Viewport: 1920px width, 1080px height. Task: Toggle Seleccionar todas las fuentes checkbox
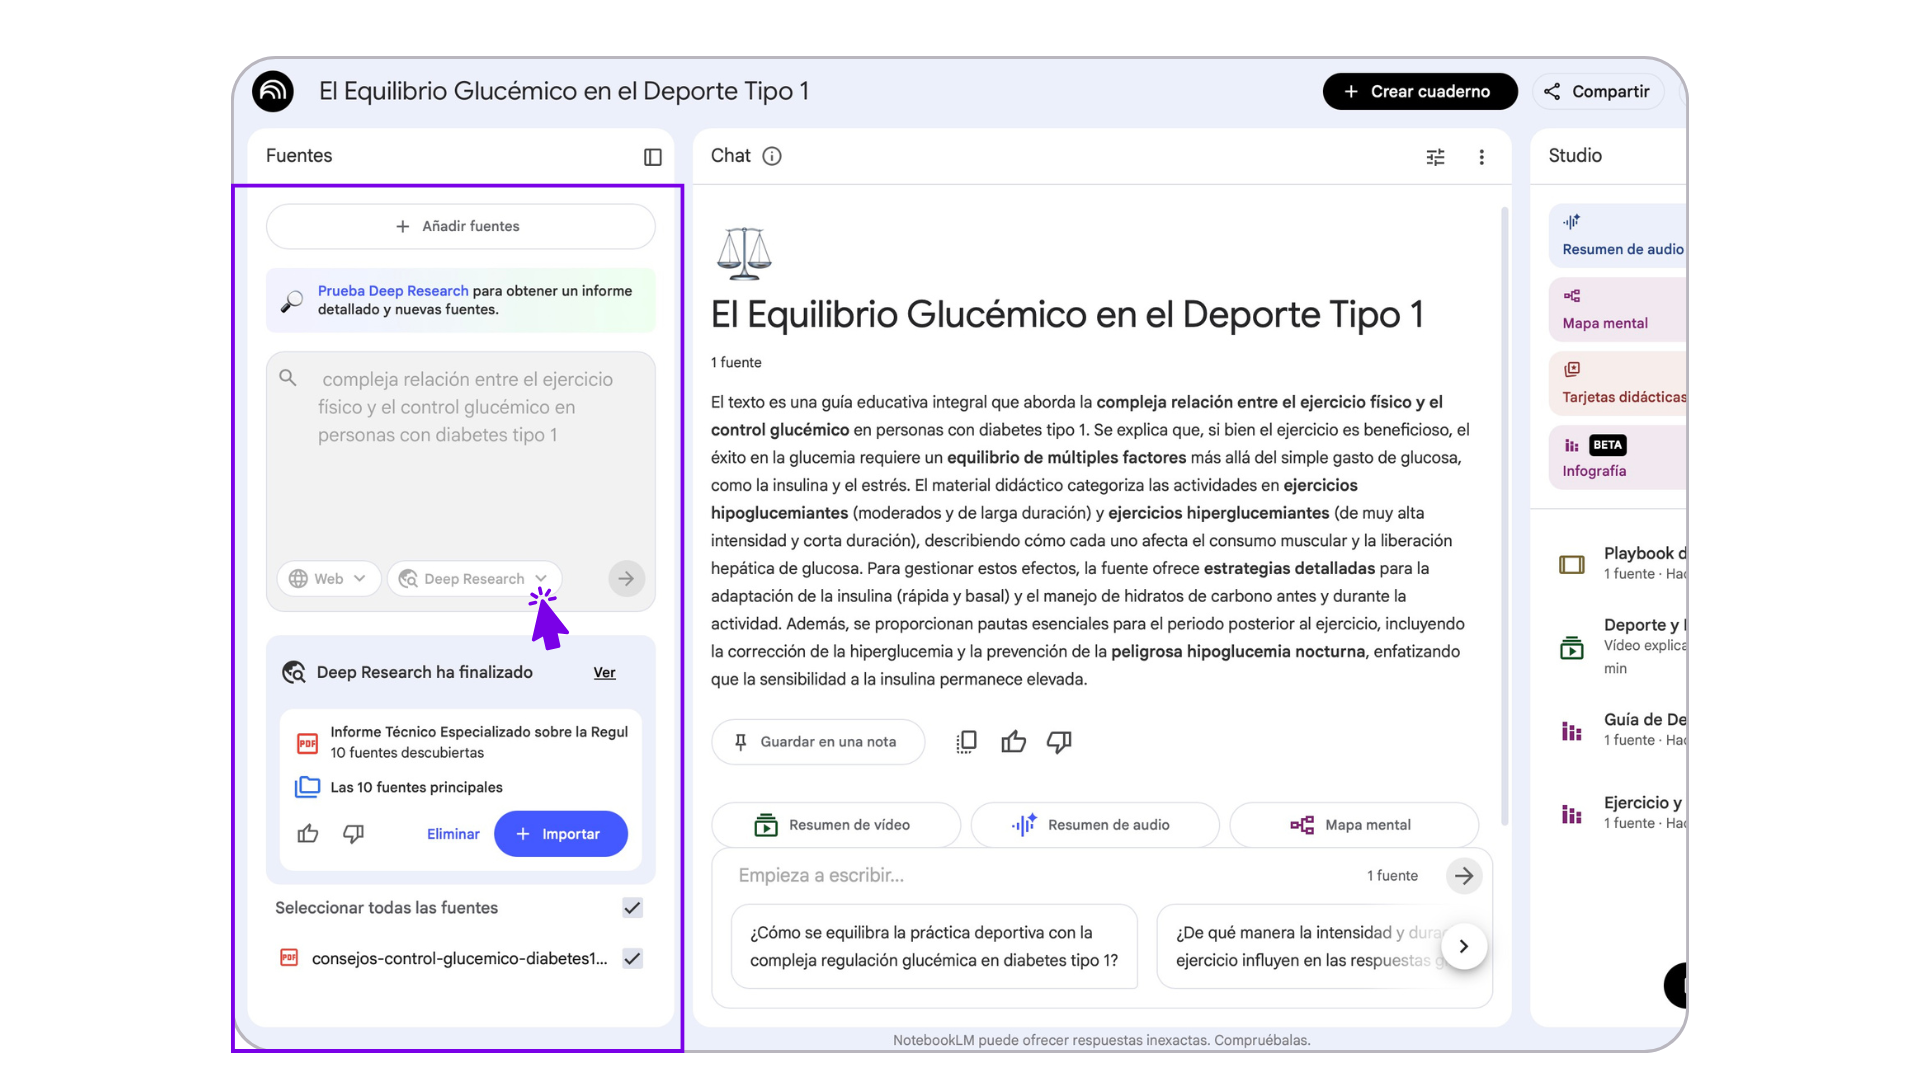pos(632,908)
